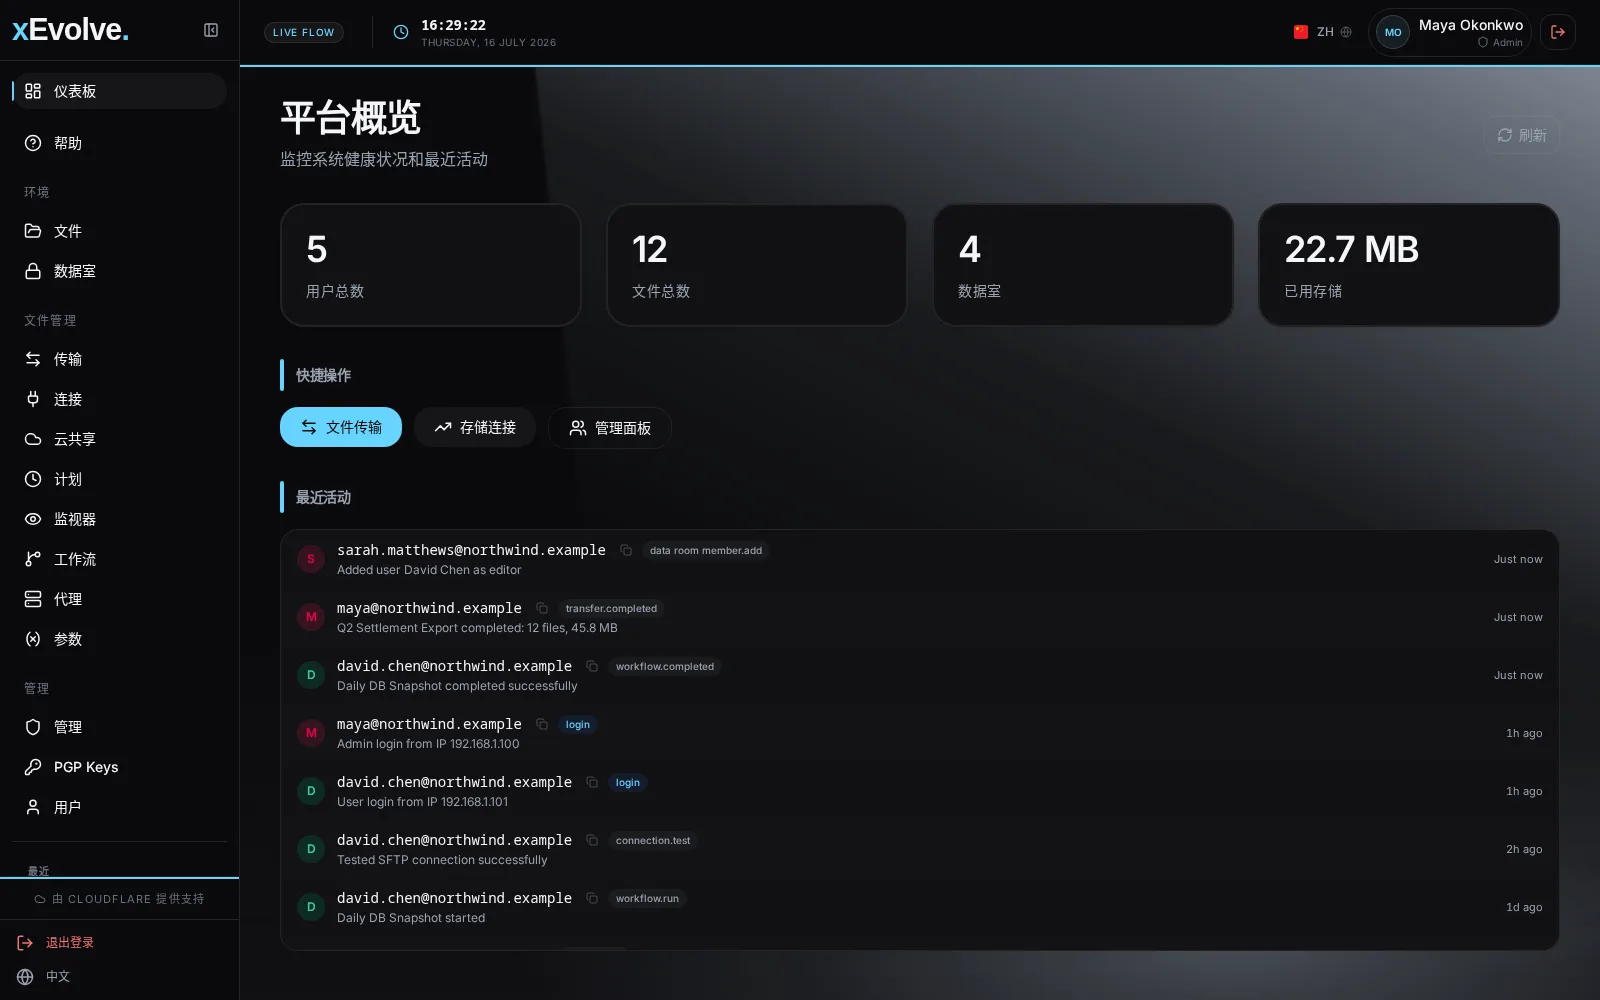The width and height of the screenshot is (1600, 1000).
Task: Open the 文件总数 stat card
Action: tap(757, 265)
